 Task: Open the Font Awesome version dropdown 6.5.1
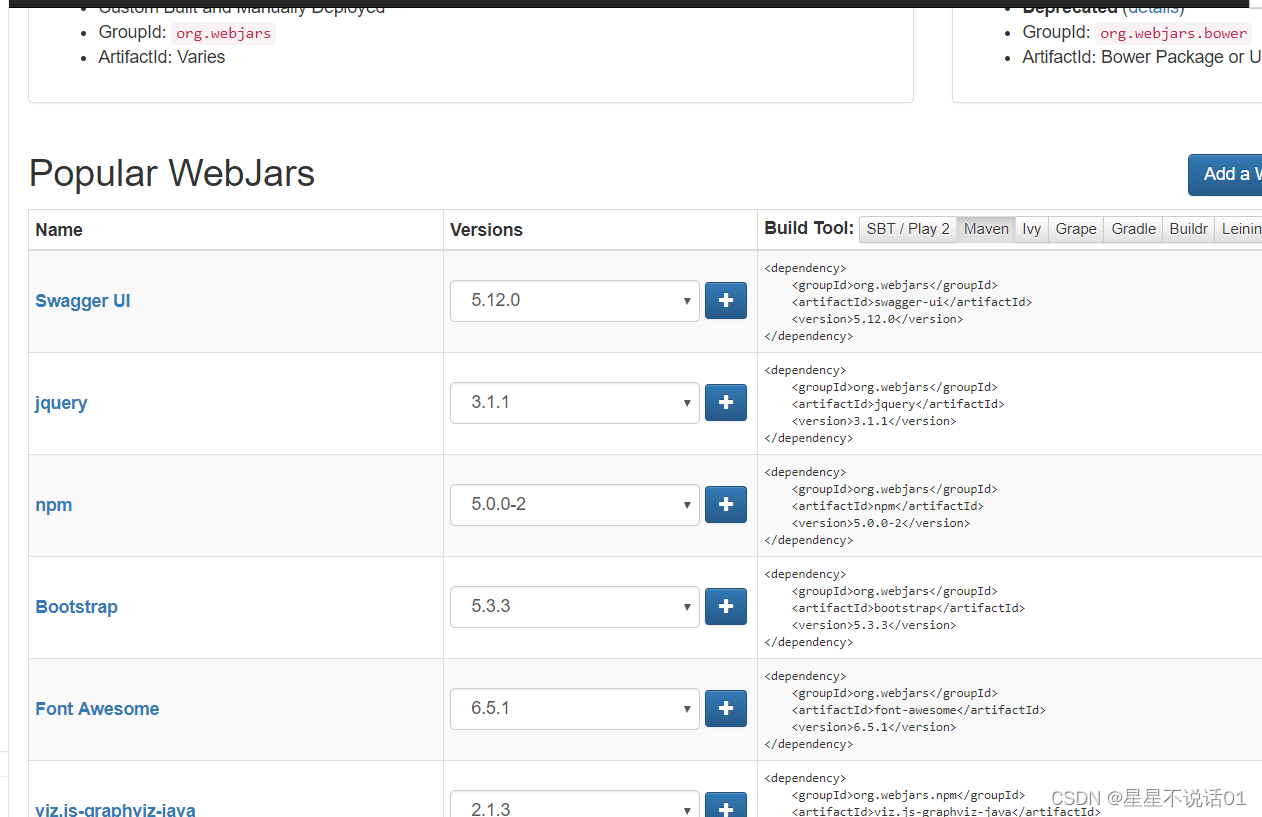coord(575,709)
